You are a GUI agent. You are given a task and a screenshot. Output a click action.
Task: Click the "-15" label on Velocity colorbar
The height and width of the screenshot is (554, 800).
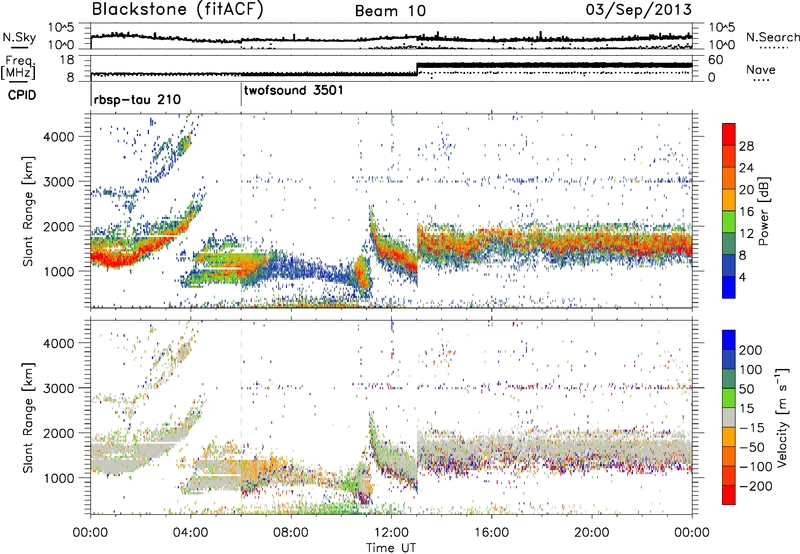pos(752,428)
